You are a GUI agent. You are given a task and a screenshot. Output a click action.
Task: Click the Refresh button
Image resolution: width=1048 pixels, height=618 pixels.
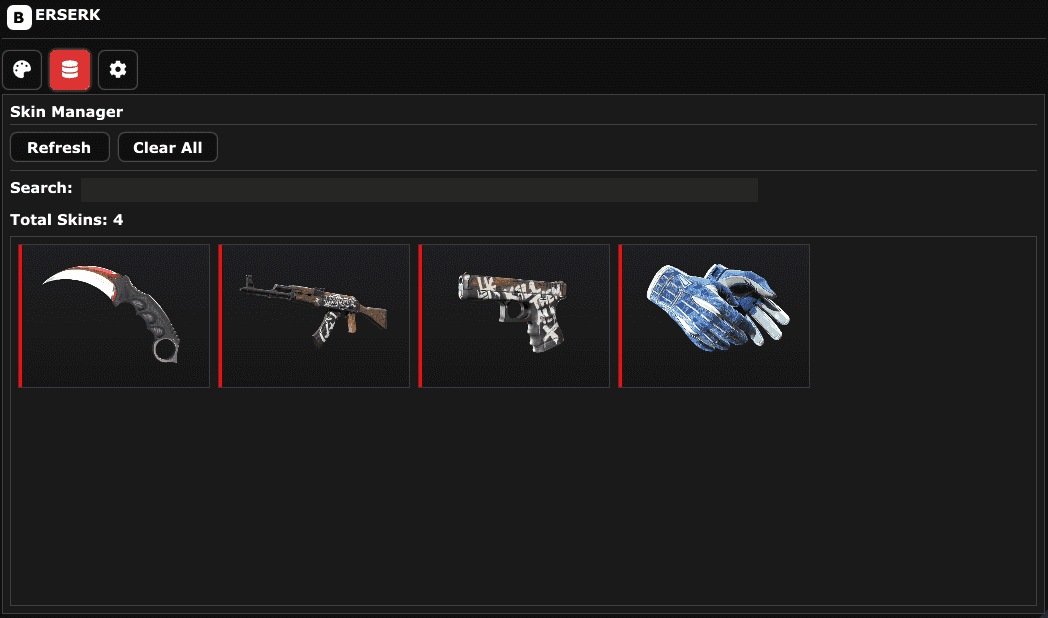59,147
